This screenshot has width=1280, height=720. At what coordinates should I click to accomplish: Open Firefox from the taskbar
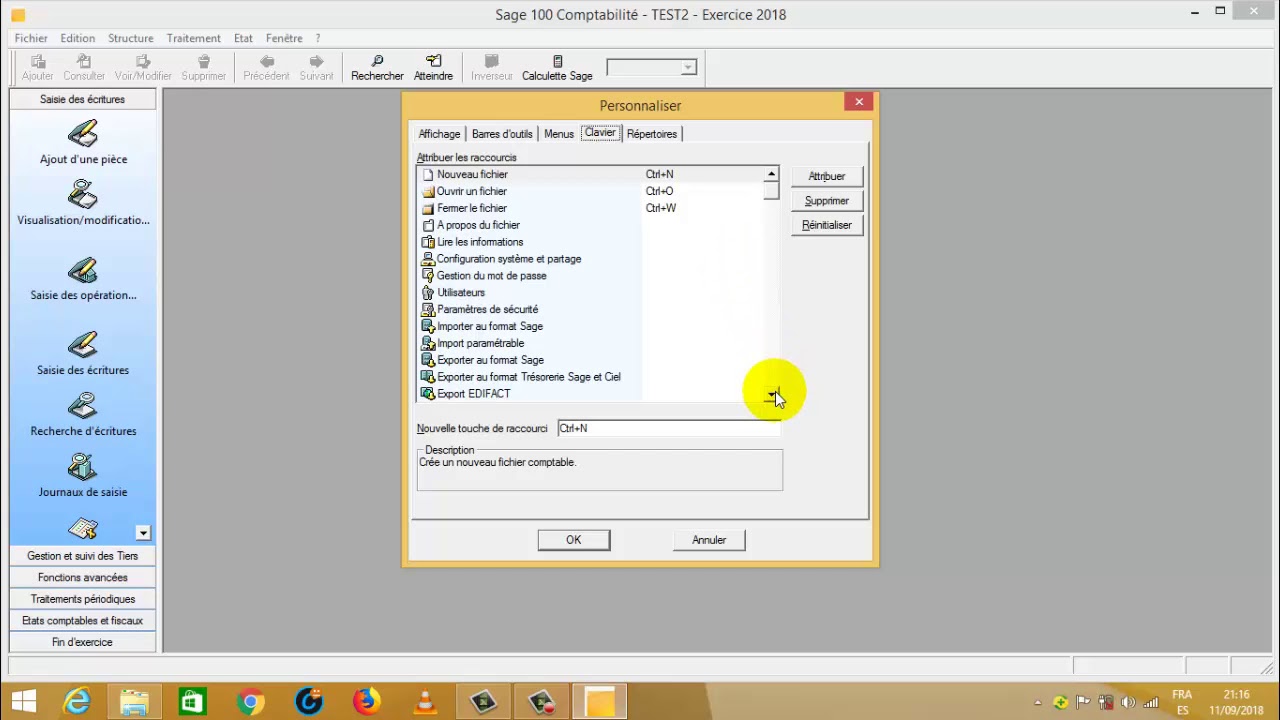(x=366, y=702)
